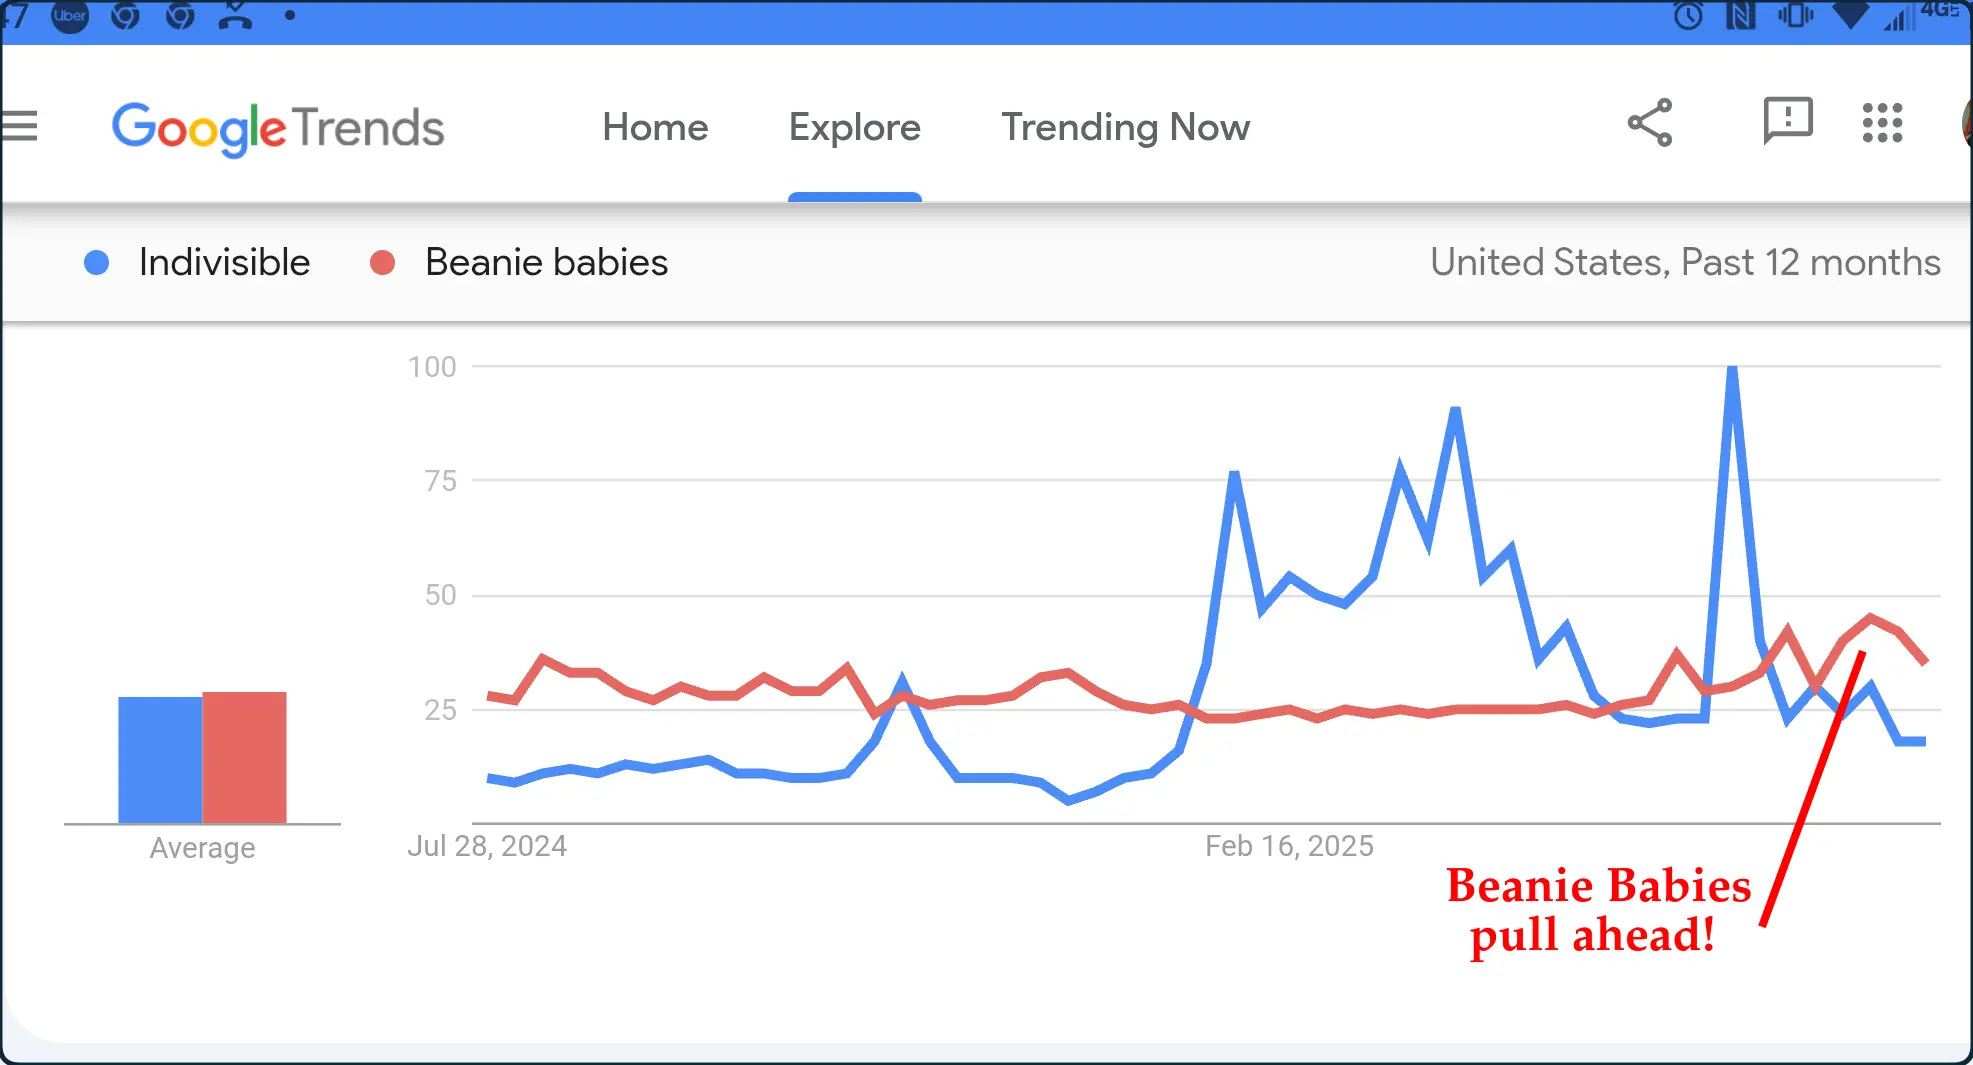This screenshot has width=1973, height=1065.
Task: Tap the alarm clock status icon
Action: 1688,15
